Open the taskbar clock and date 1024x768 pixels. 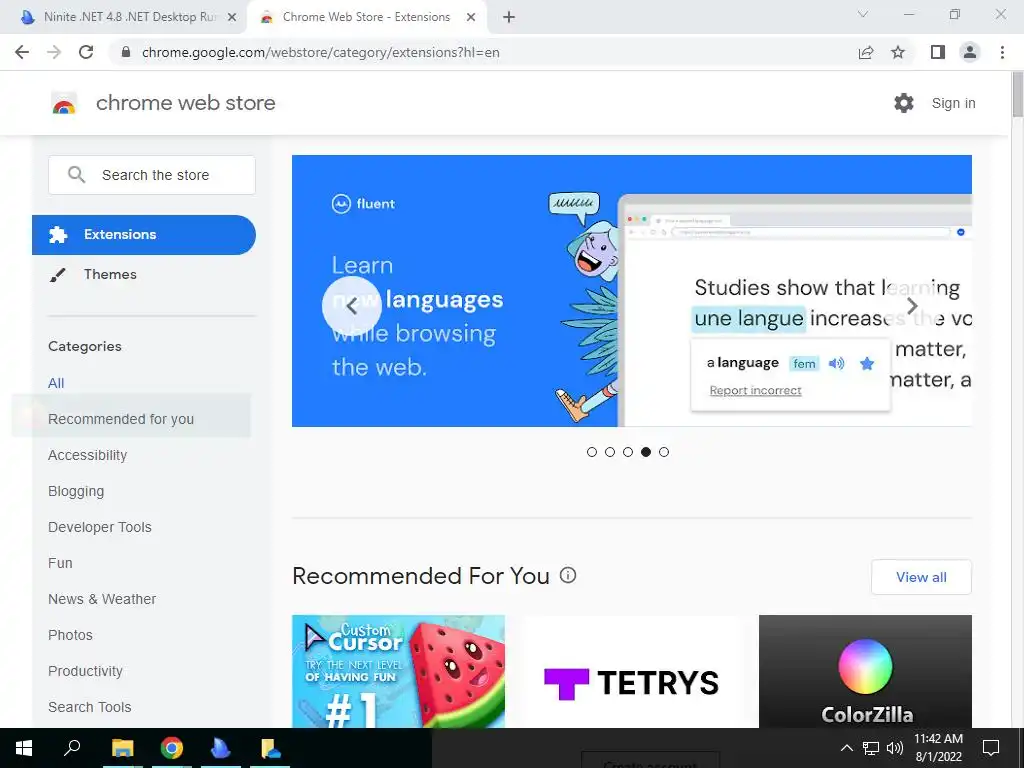click(x=938, y=748)
